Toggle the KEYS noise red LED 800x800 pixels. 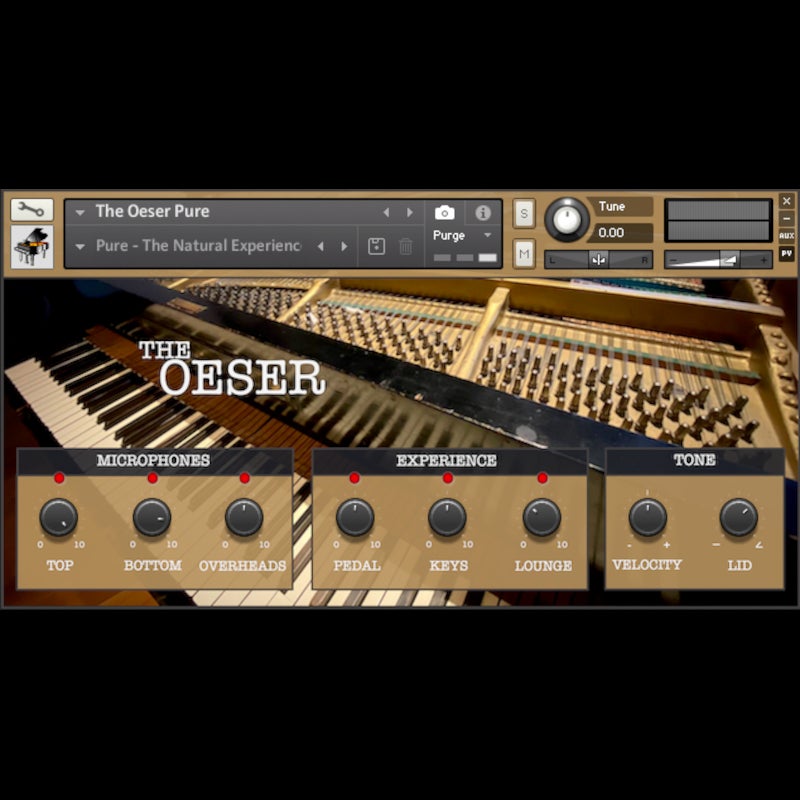point(447,478)
